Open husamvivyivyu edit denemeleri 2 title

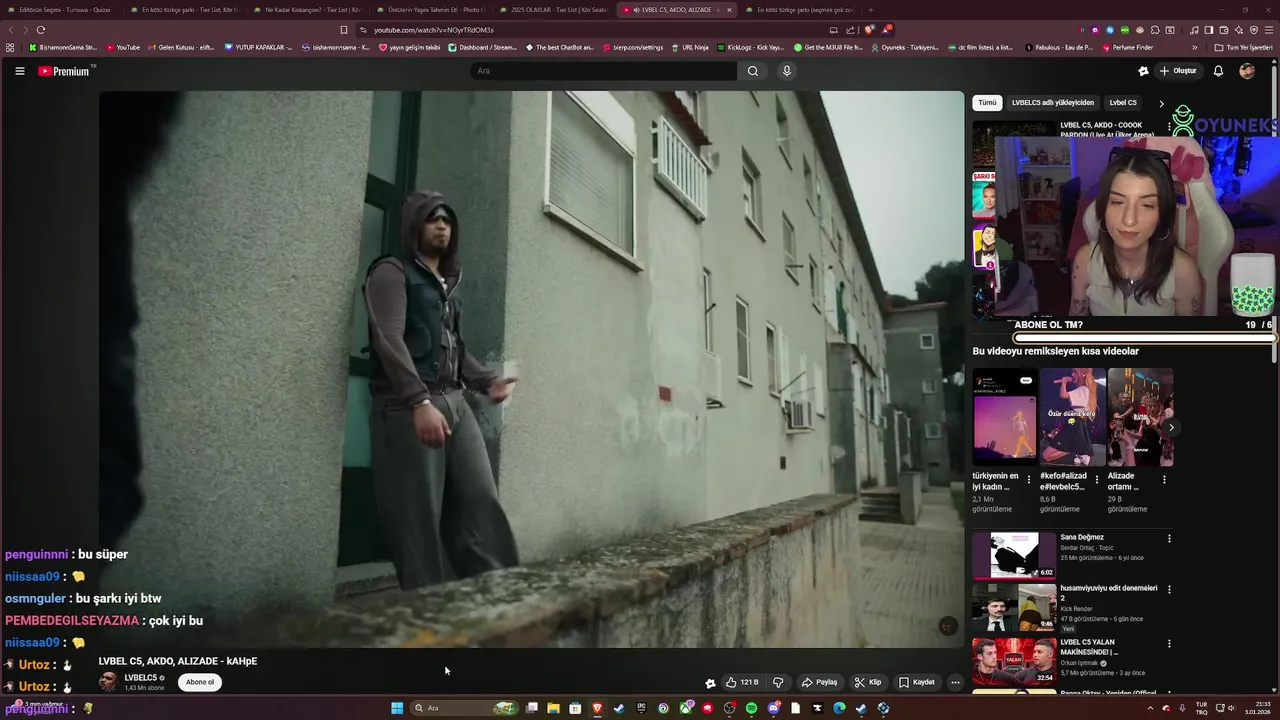[1108, 593]
